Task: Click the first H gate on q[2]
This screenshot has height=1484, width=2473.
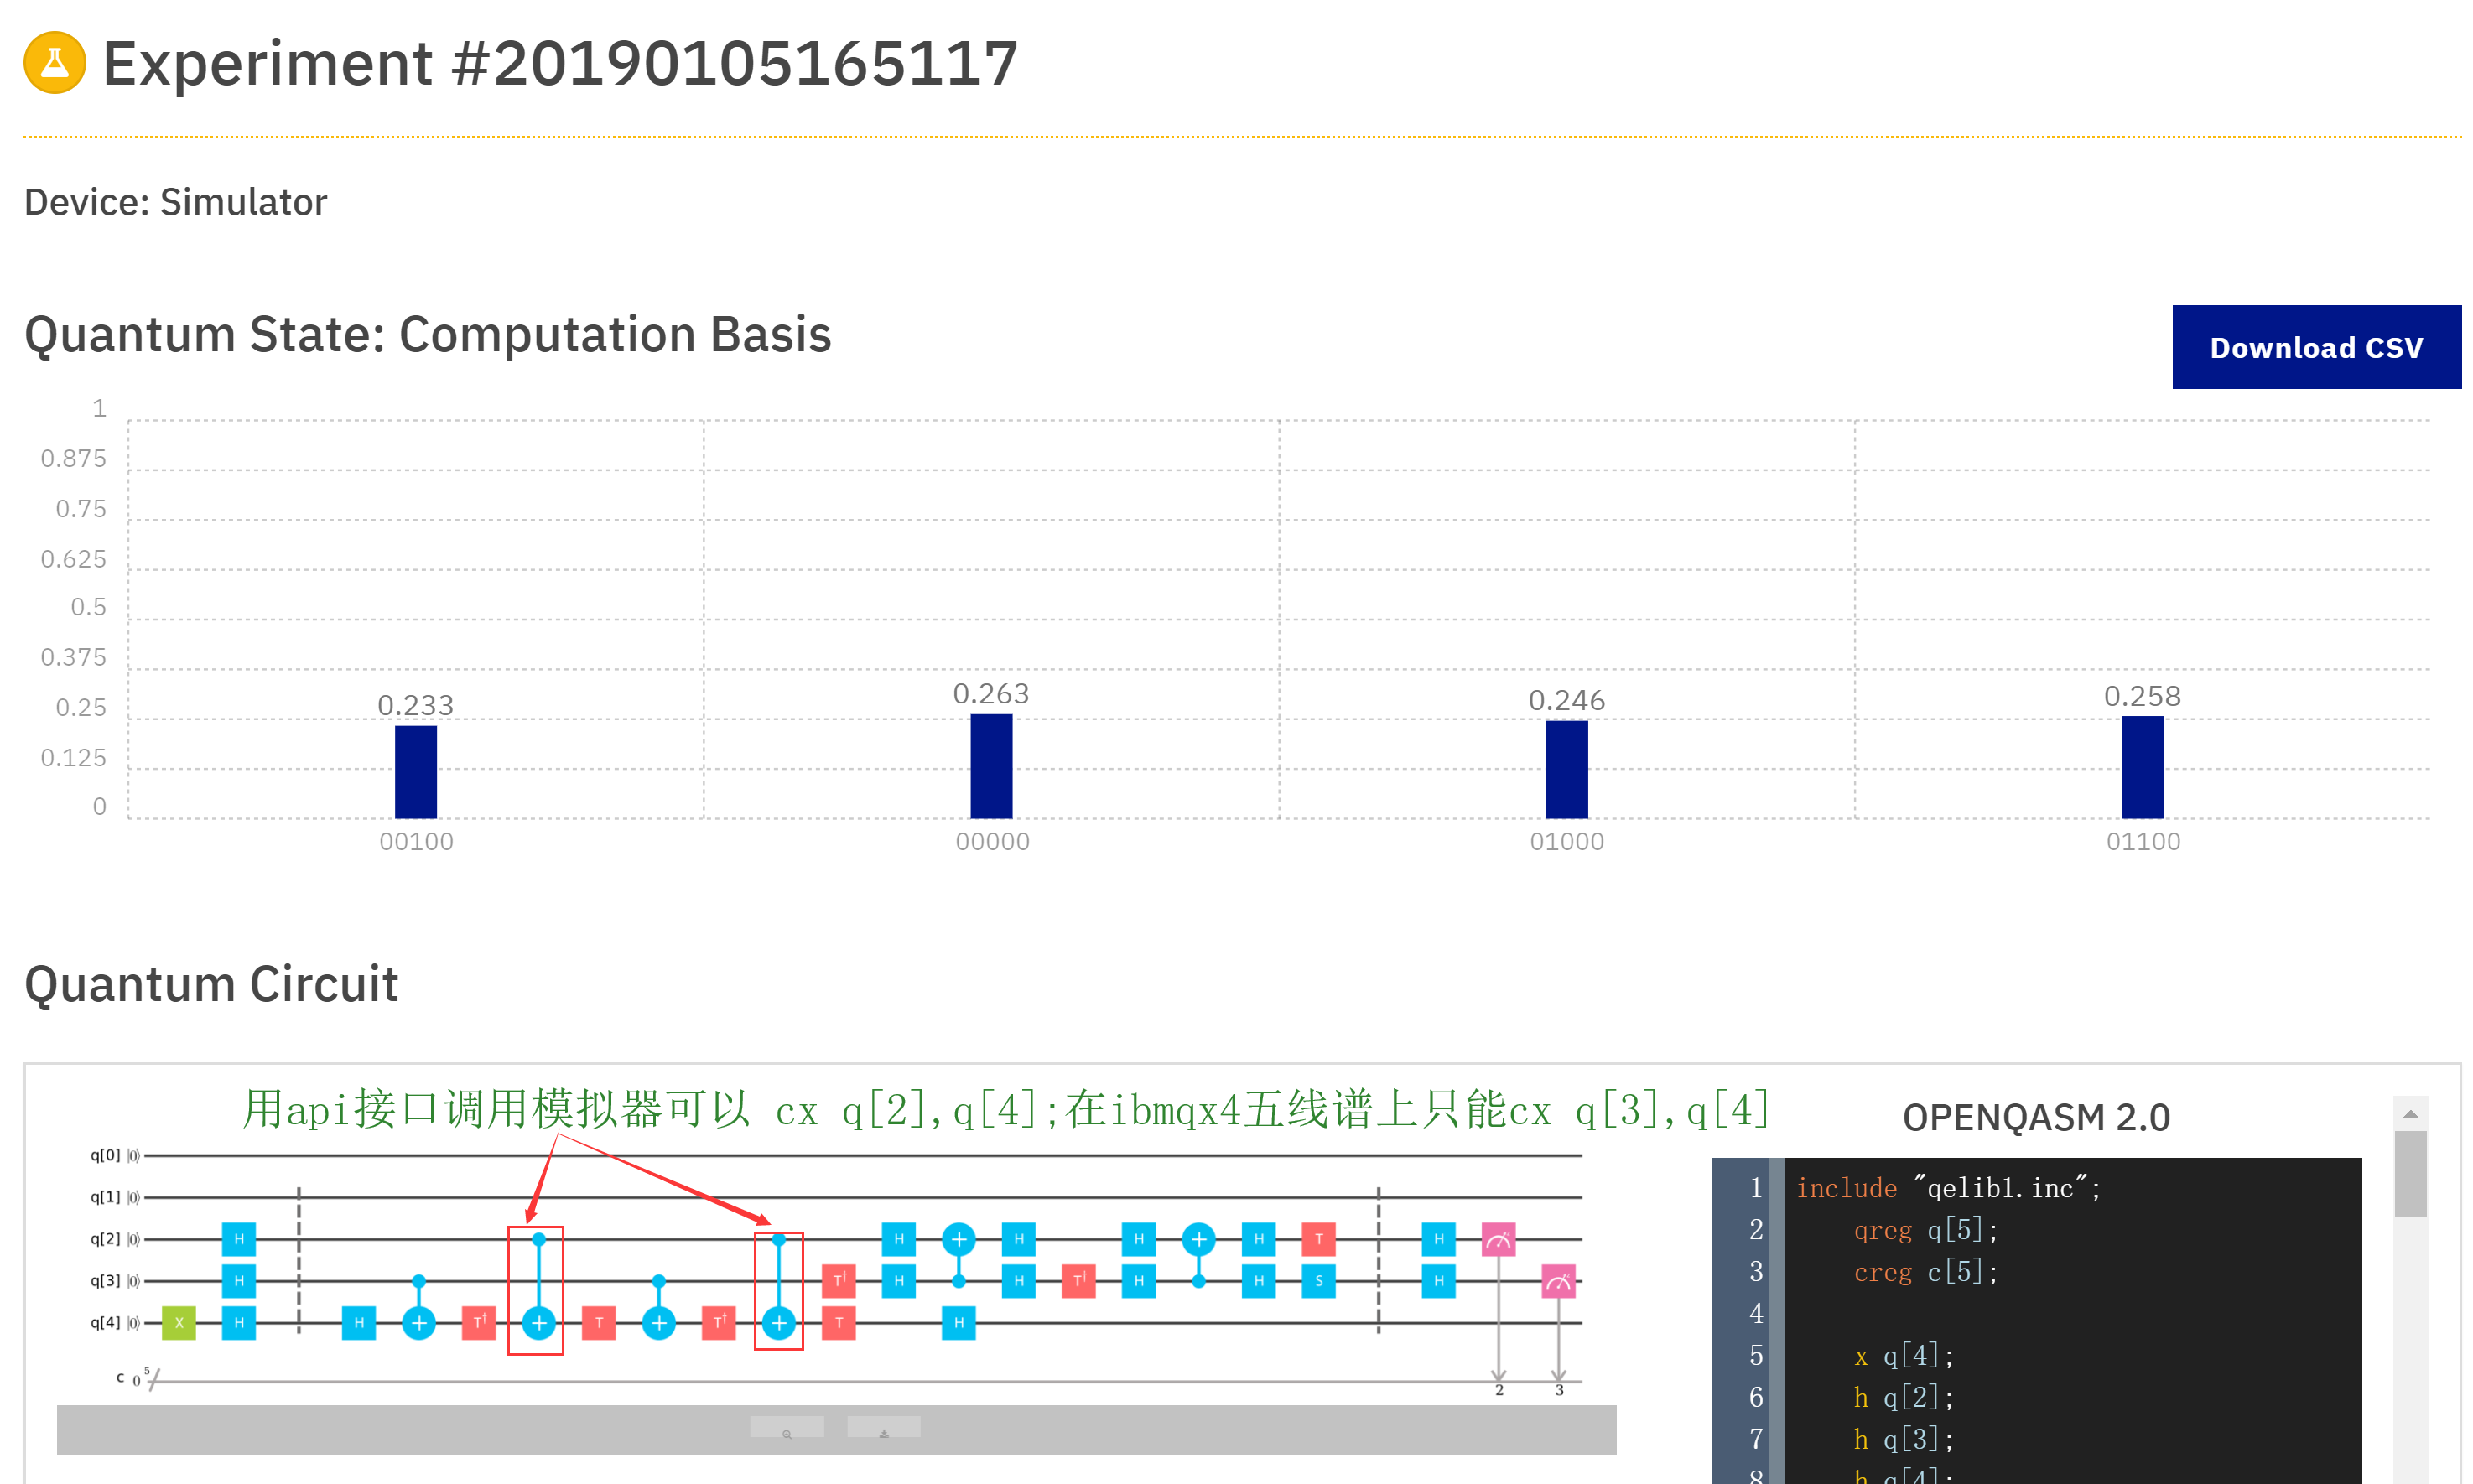Action: 239,1240
